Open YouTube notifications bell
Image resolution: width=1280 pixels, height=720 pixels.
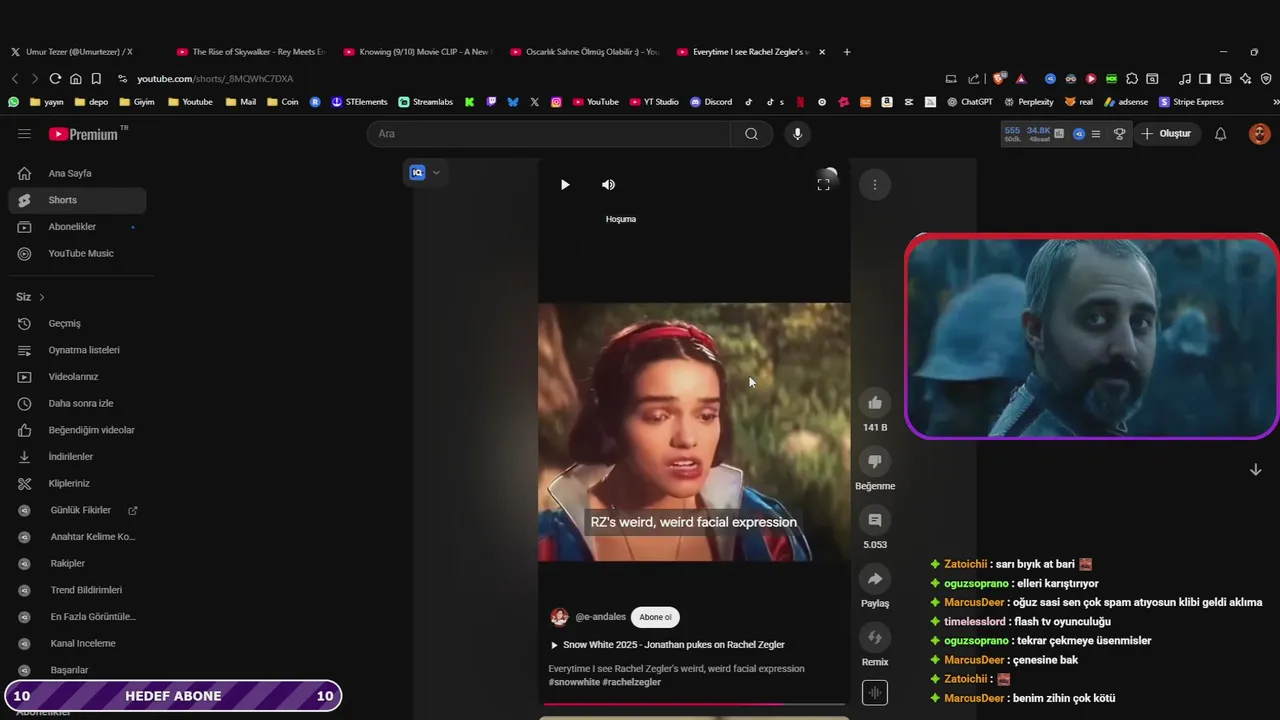coord(1220,134)
